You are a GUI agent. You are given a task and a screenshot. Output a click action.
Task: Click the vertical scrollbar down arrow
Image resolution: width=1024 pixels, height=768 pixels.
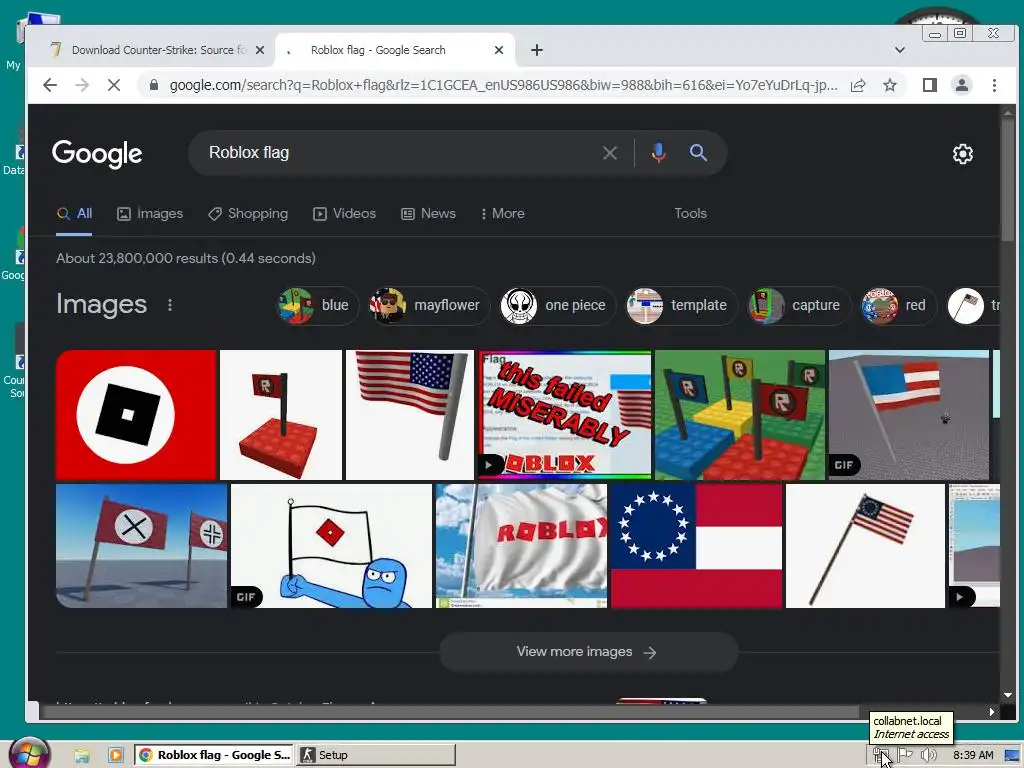pos(1008,696)
